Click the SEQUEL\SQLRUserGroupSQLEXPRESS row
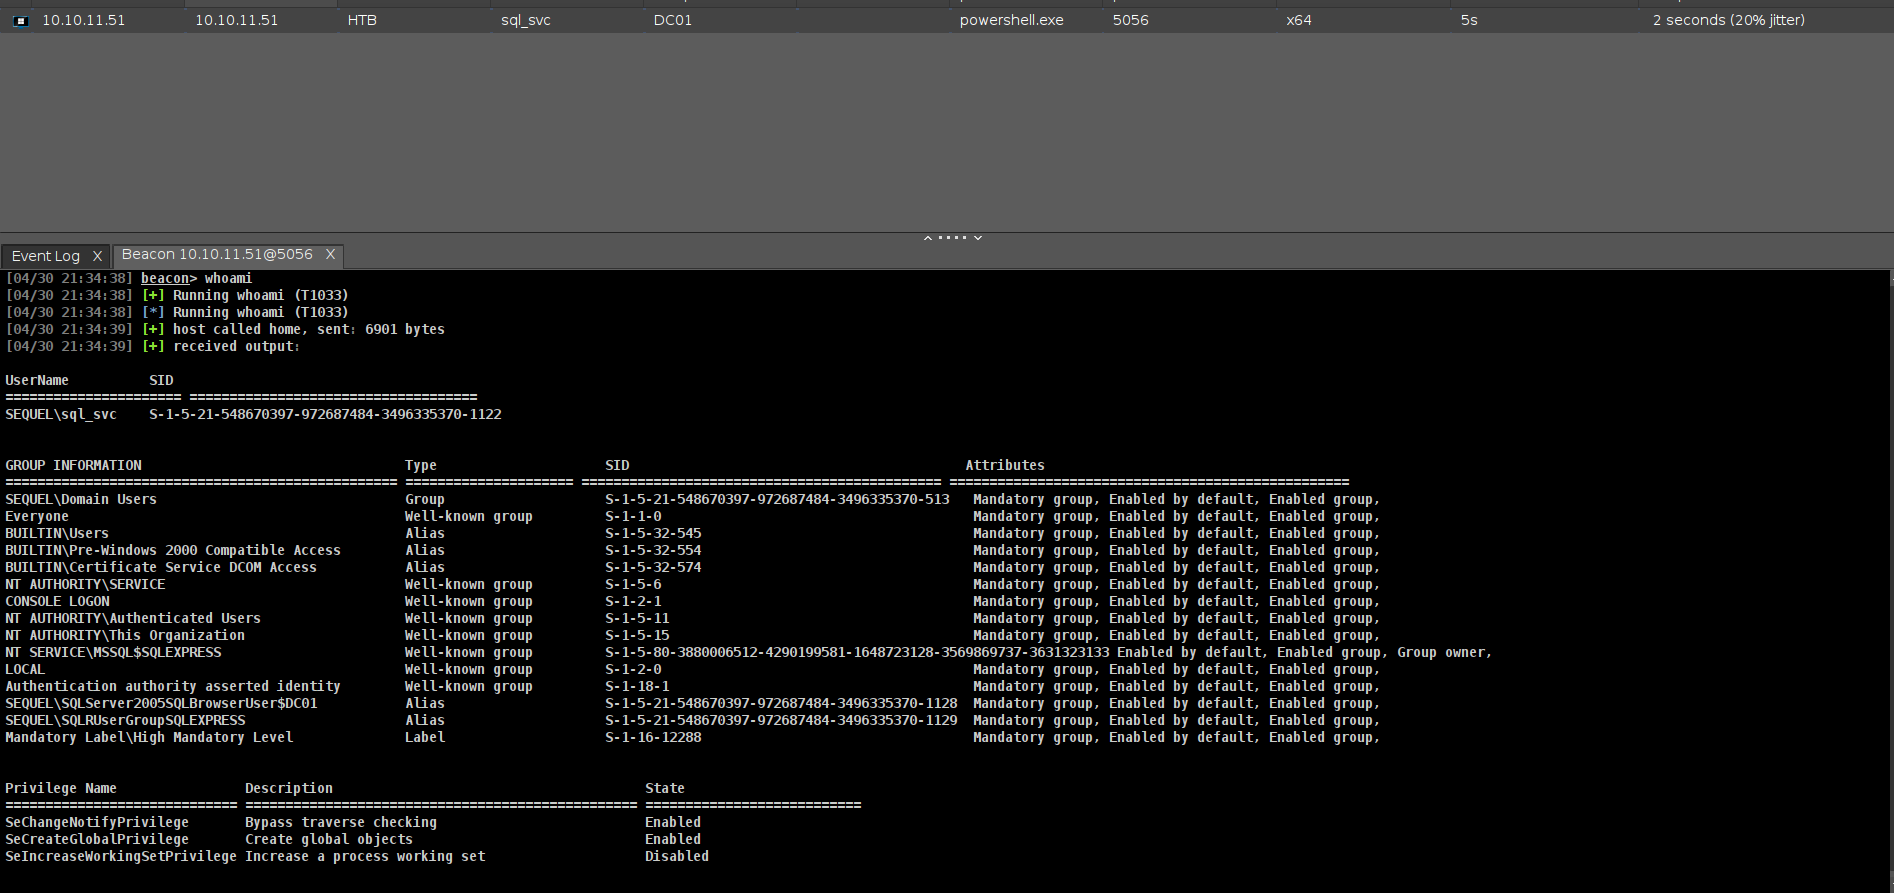The image size is (1894, 893). (692, 721)
